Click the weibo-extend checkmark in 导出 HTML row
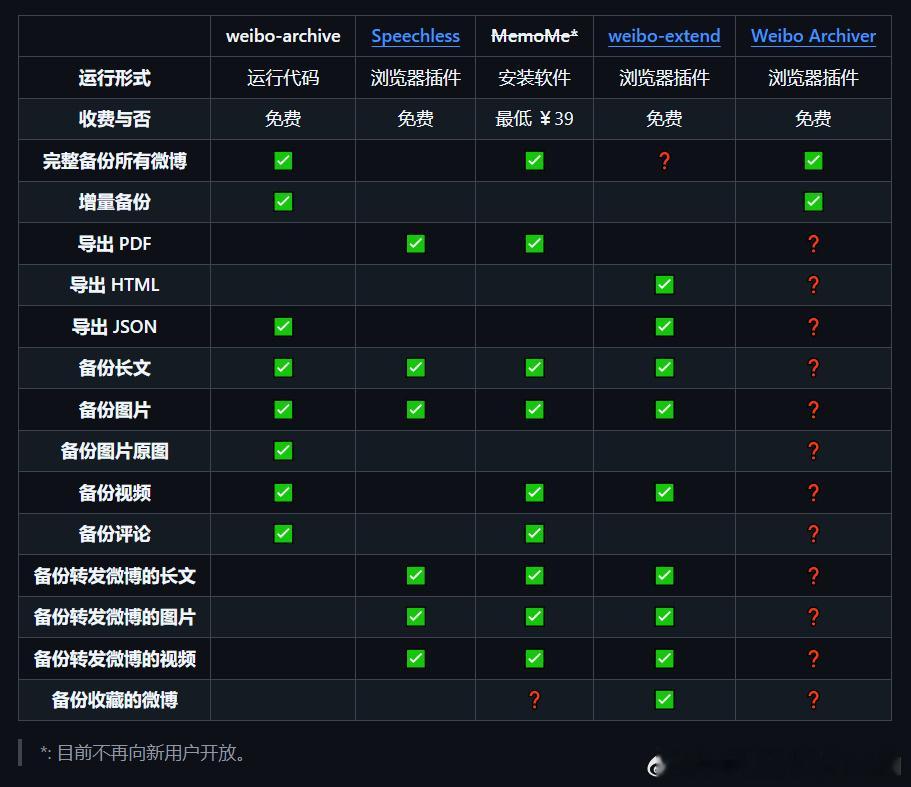The height and width of the screenshot is (787, 911). (x=664, y=285)
